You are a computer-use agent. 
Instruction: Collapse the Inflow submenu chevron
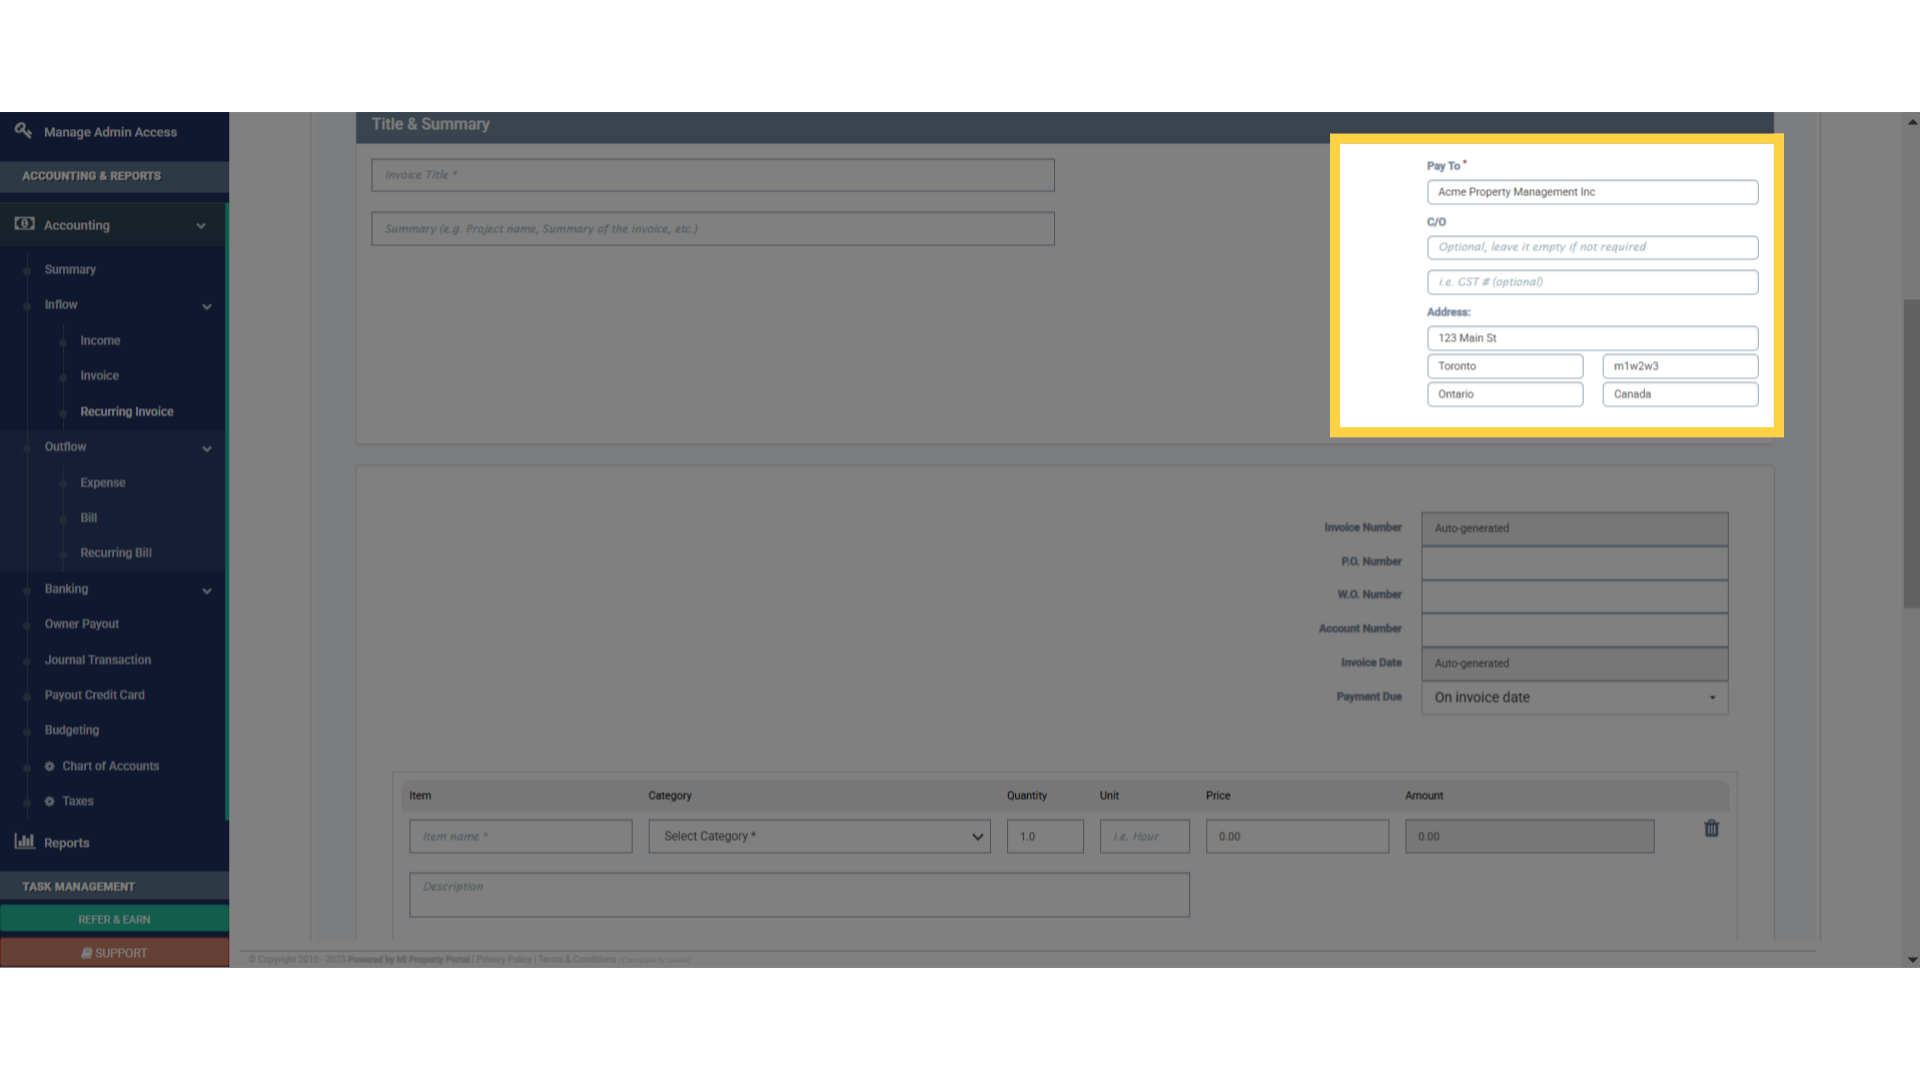[207, 306]
